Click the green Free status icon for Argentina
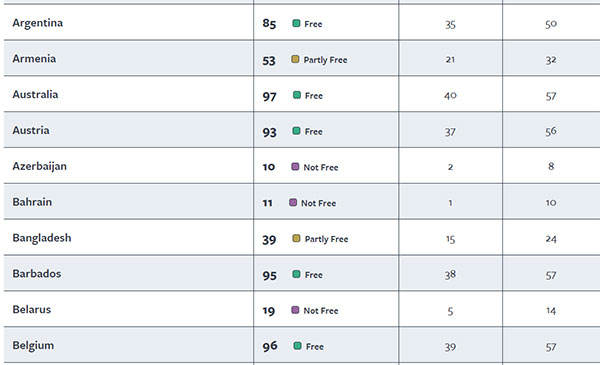600x365 pixels. [x=296, y=23]
